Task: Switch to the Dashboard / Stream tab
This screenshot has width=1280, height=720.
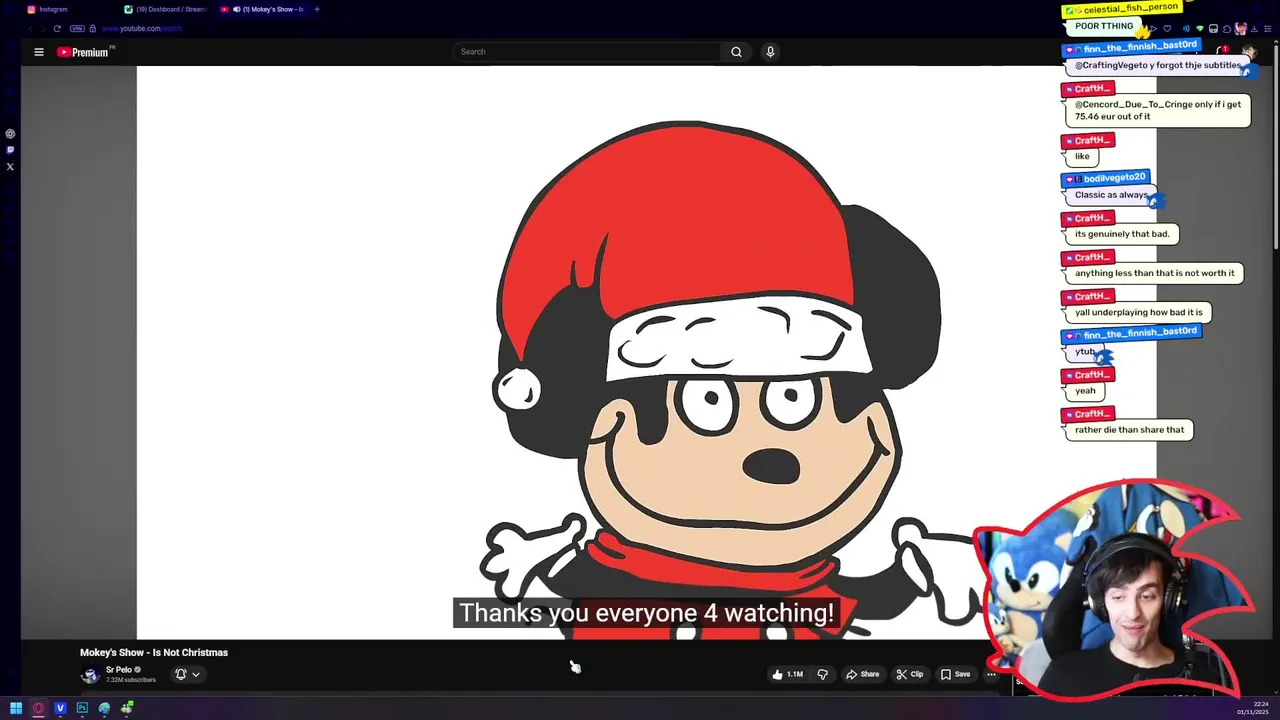Action: (165, 9)
